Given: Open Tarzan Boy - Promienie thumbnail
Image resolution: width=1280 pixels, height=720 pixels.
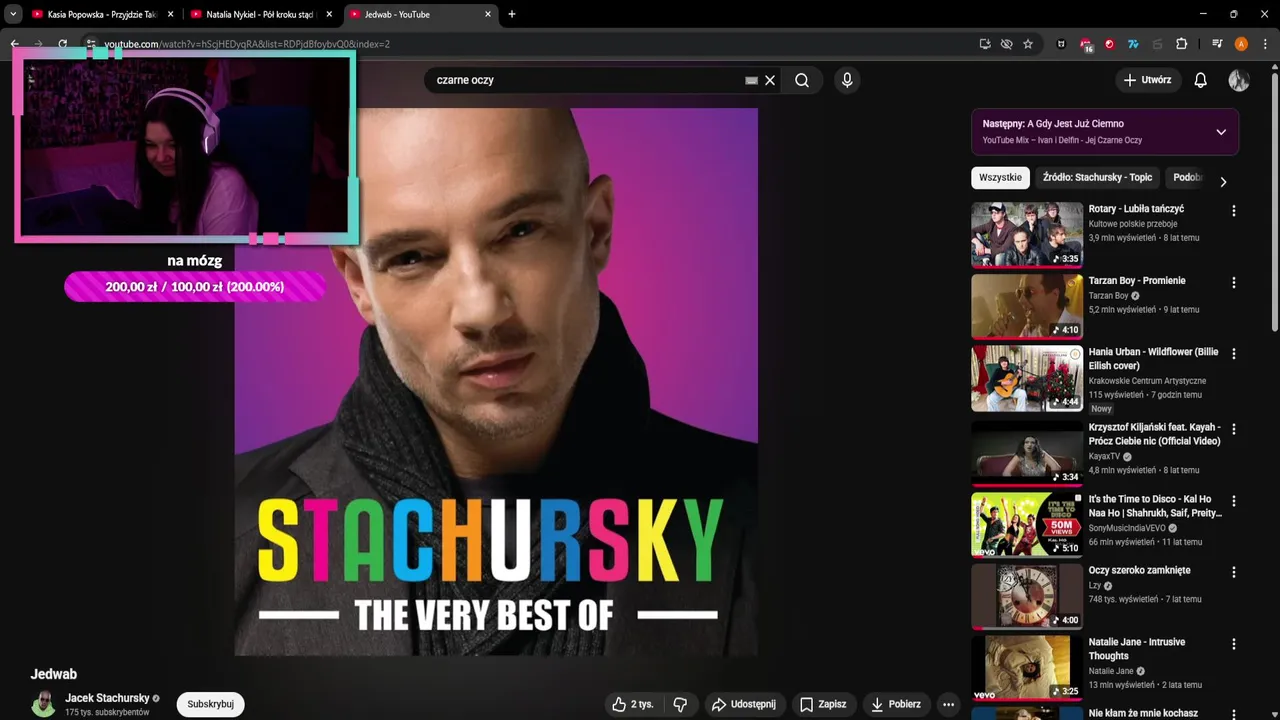Looking at the screenshot, I should [x=1027, y=307].
